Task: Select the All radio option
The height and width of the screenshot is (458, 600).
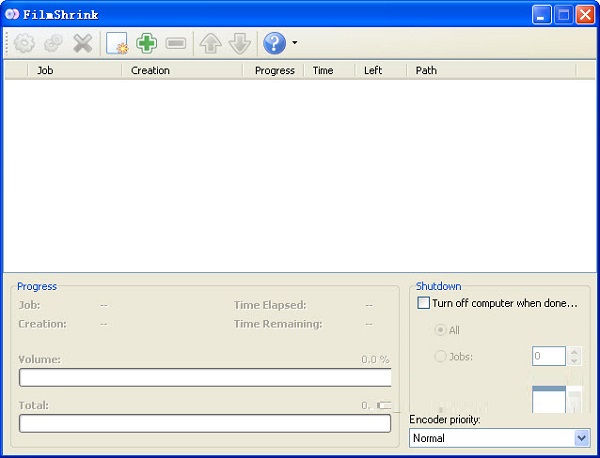Action: (x=440, y=330)
